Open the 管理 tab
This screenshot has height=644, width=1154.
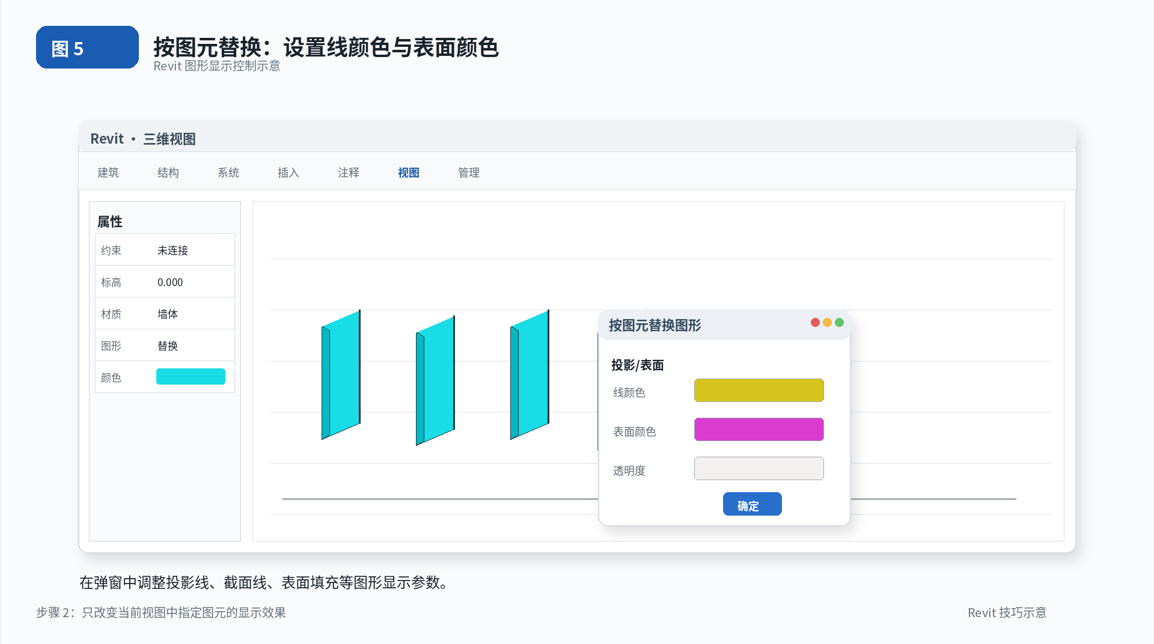point(469,172)
